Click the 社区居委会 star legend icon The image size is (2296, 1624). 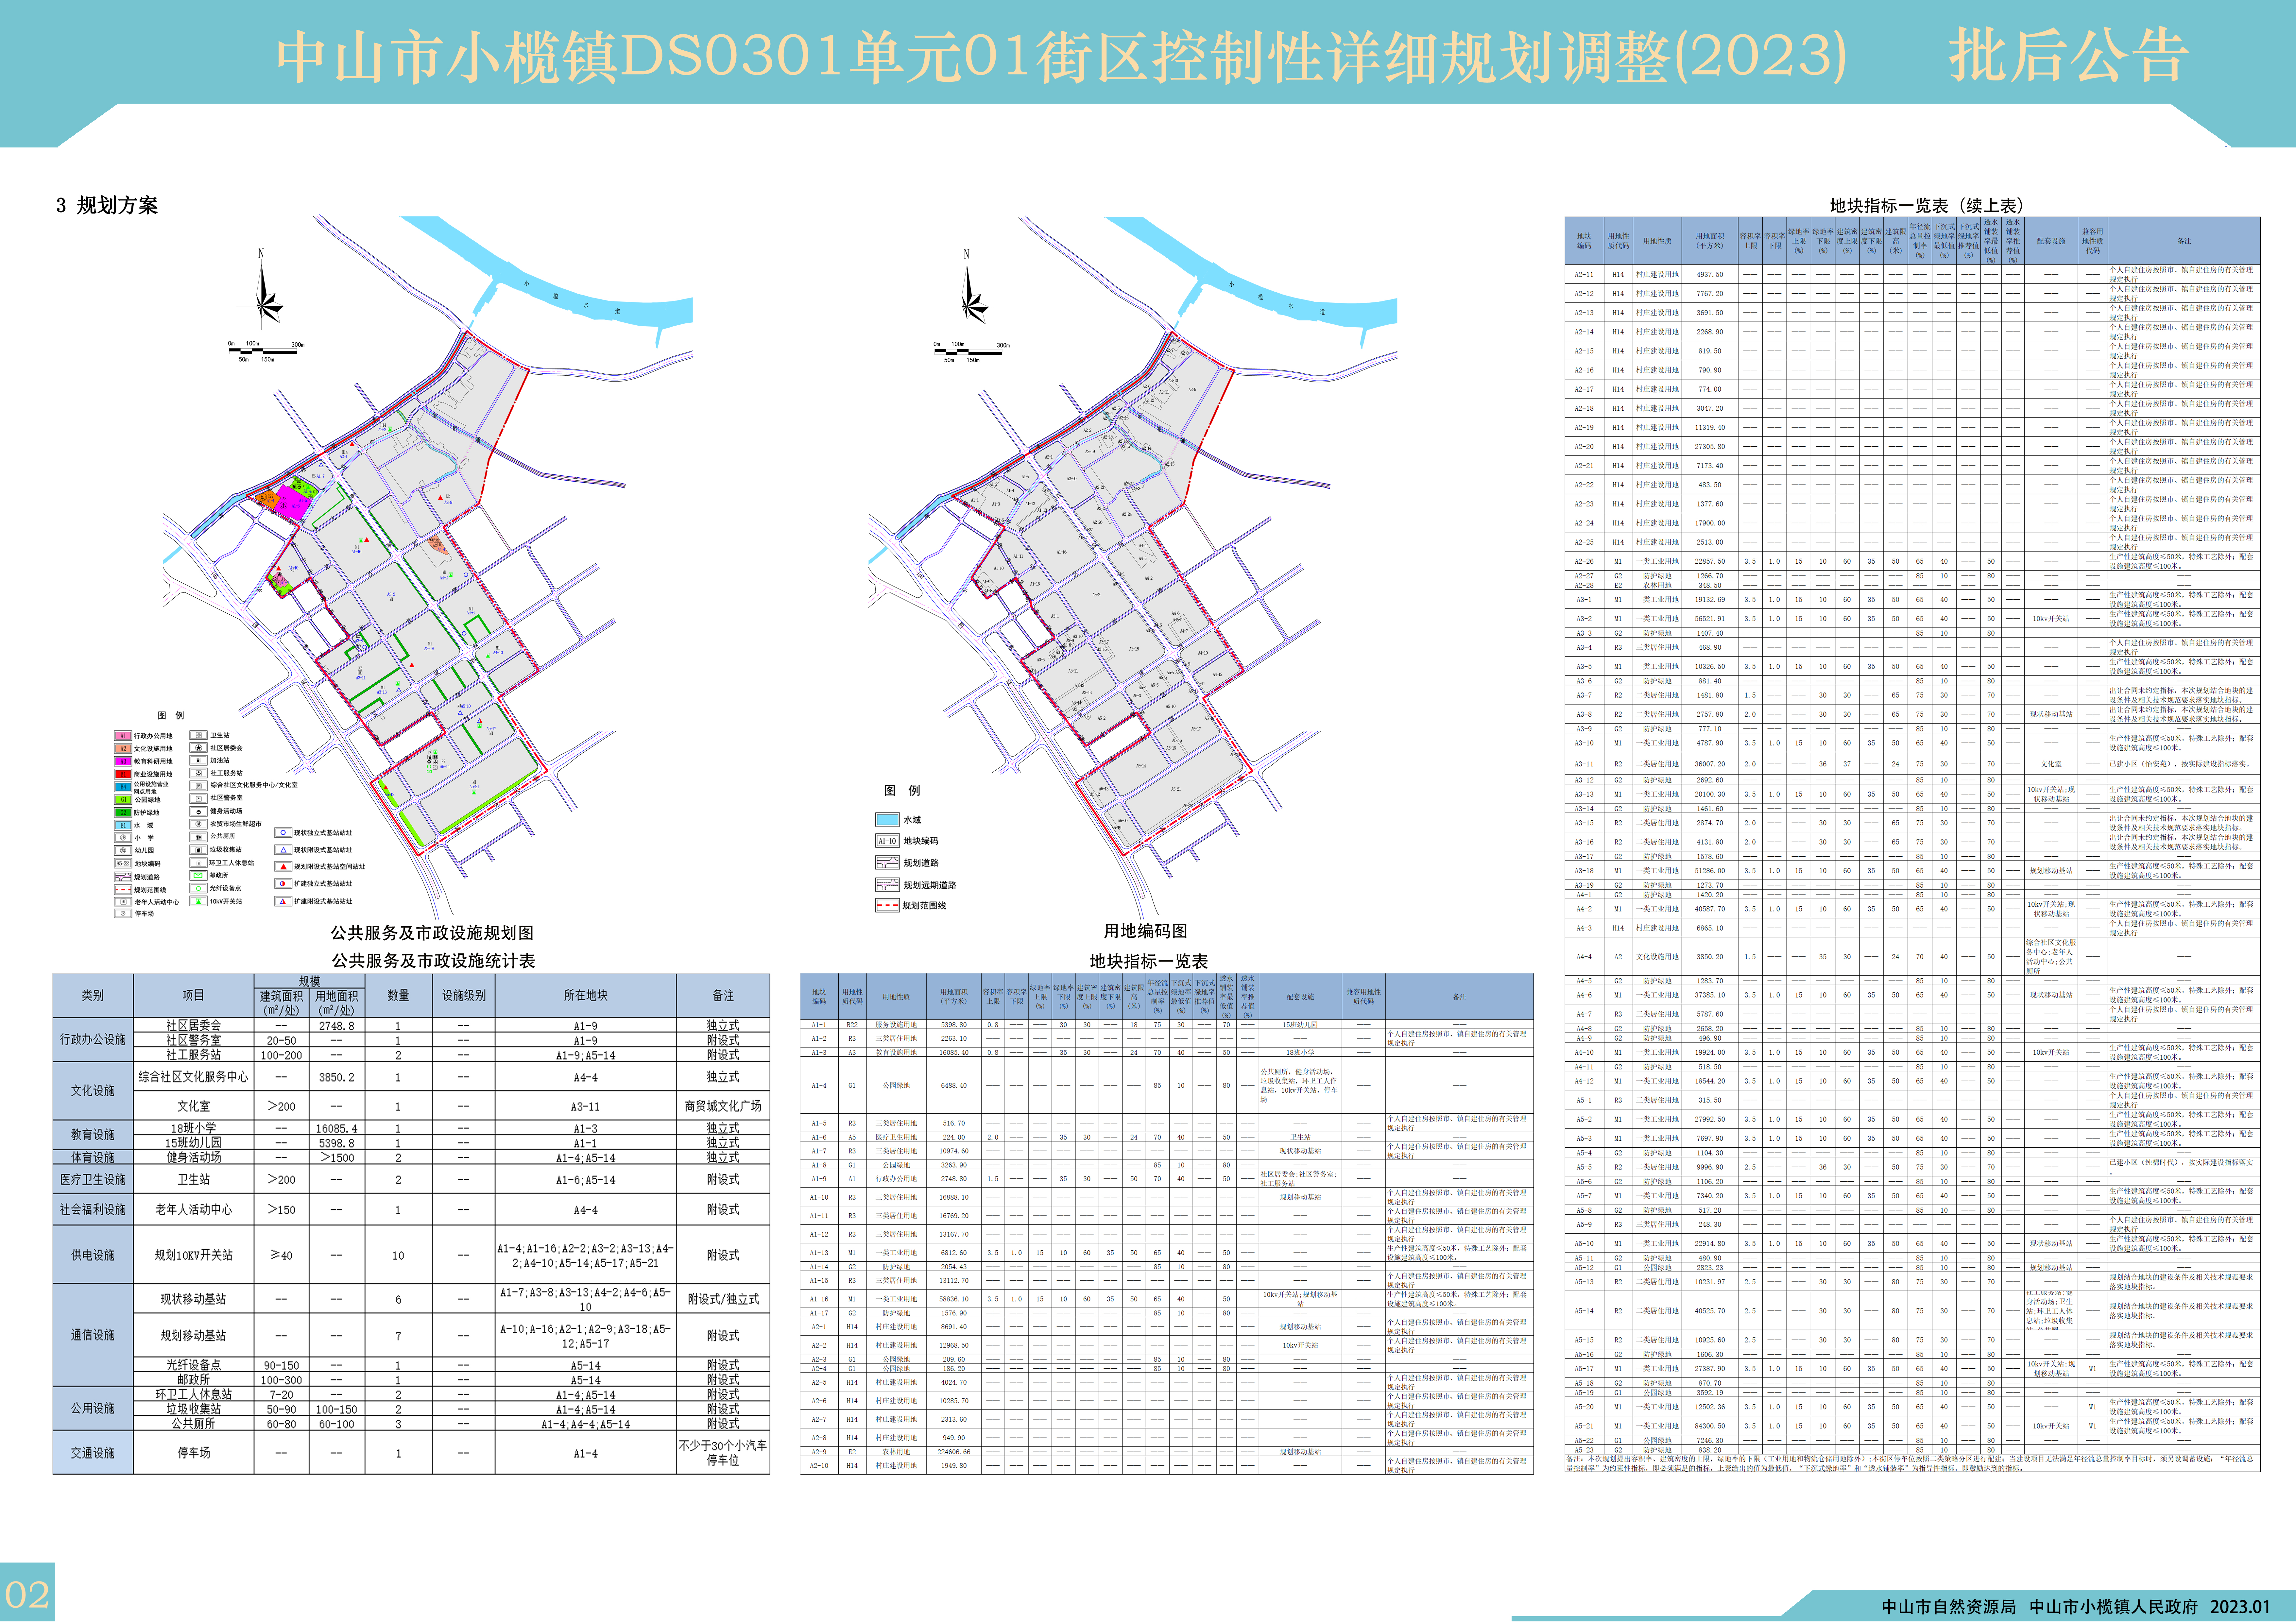(x=199, y=748)
